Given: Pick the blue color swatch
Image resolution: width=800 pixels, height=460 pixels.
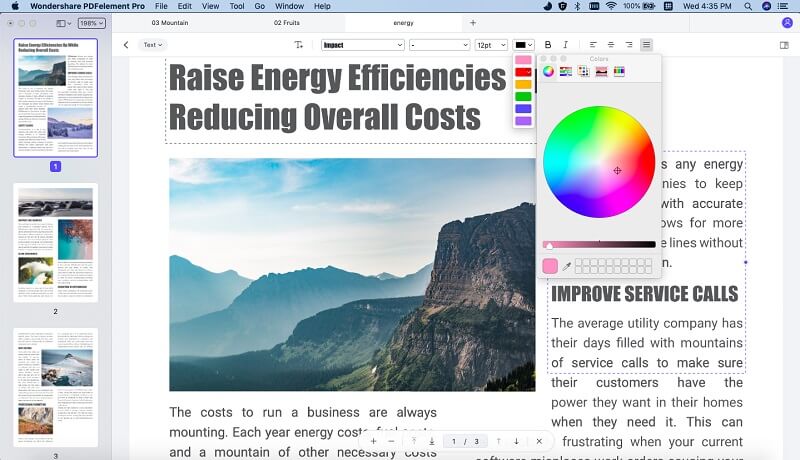Looking at the screenshot, I should [523, 109].
